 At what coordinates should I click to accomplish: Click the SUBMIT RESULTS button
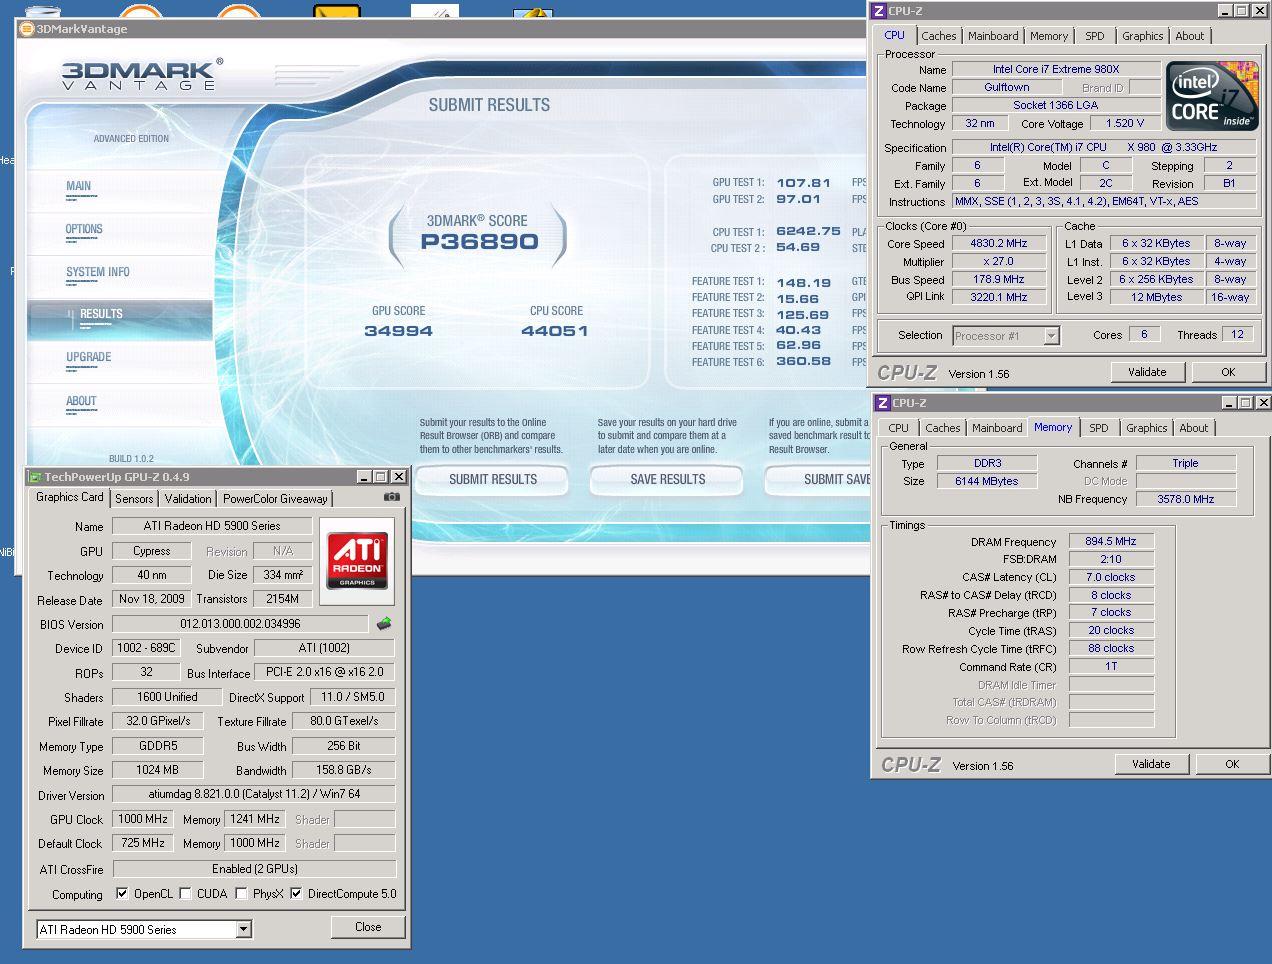coord(492,480)
